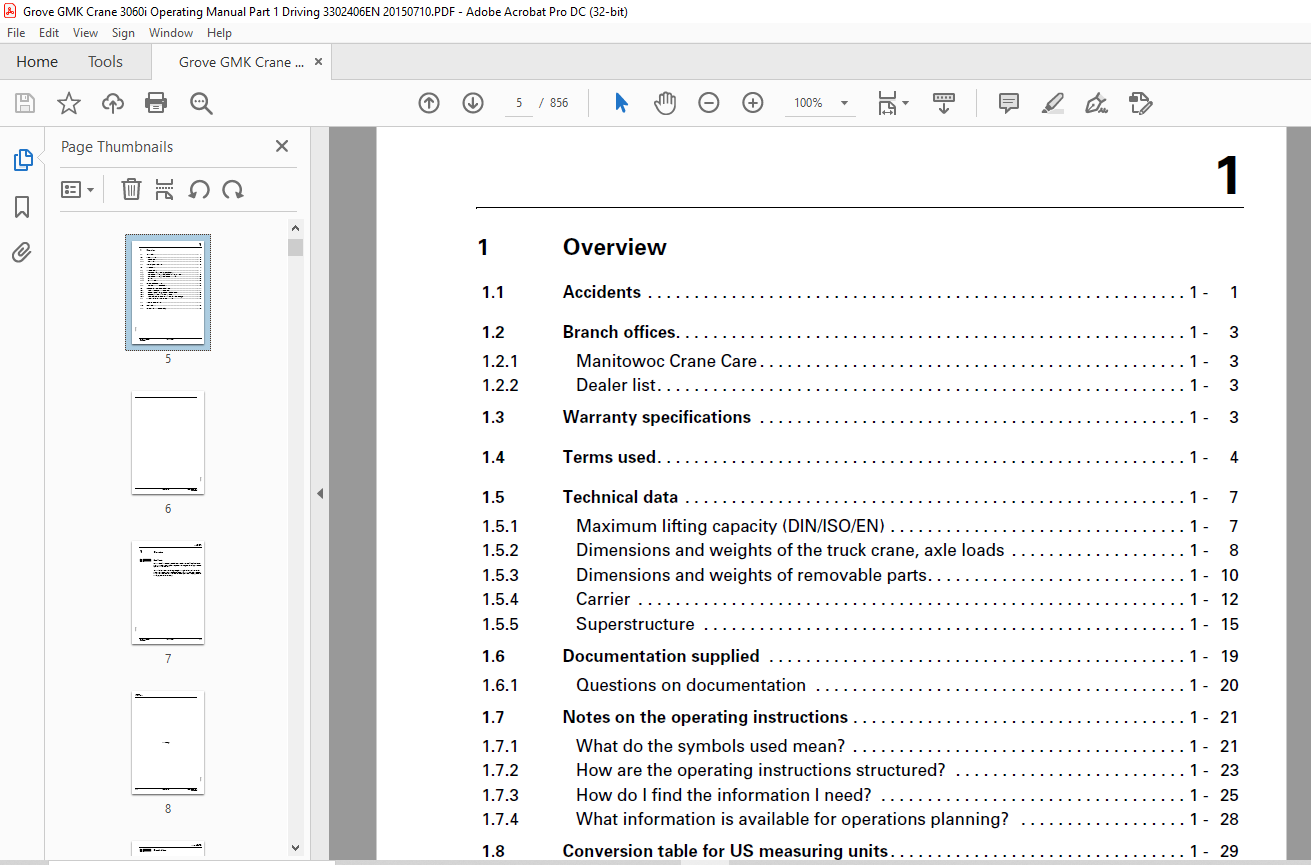
Task: Activate the hand pan tool
Action: (665, 103)
